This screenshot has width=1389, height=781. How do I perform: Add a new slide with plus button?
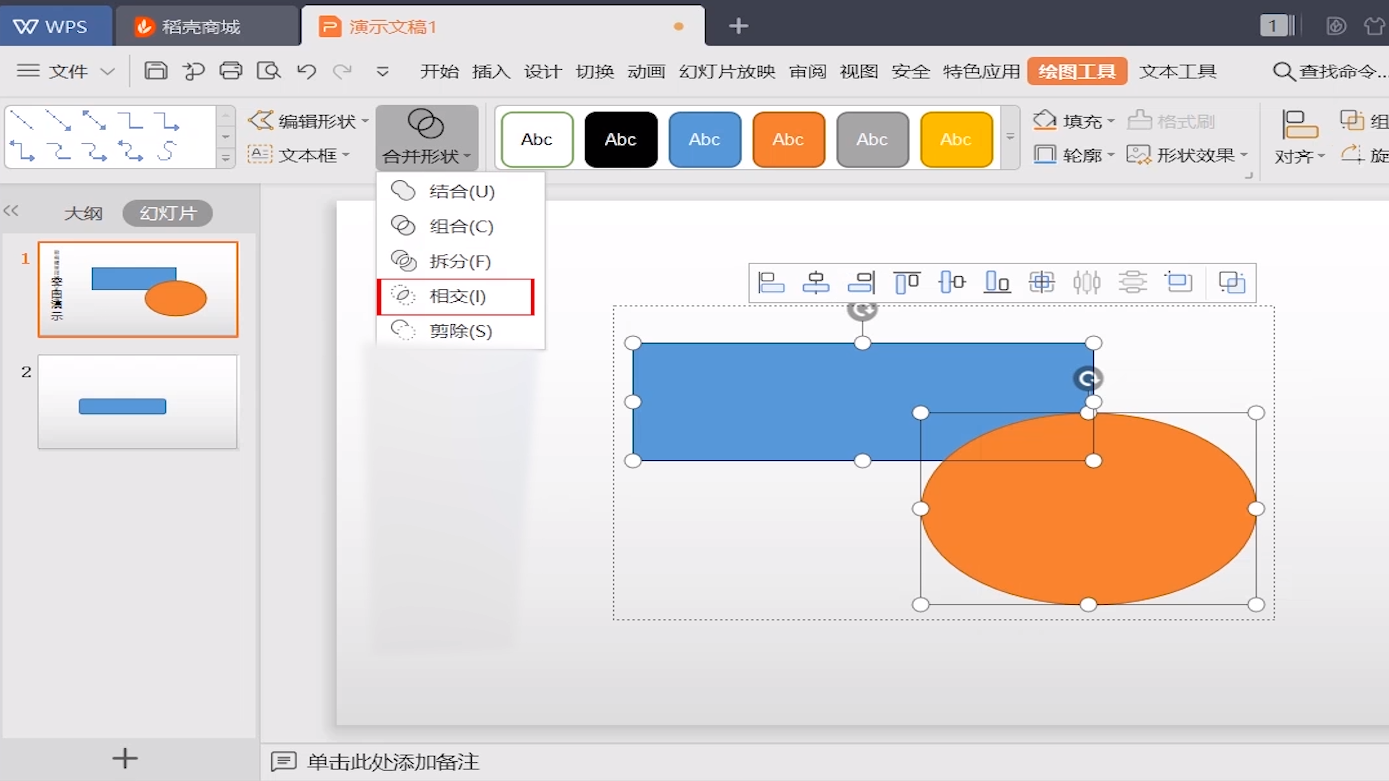pos(125,758)
